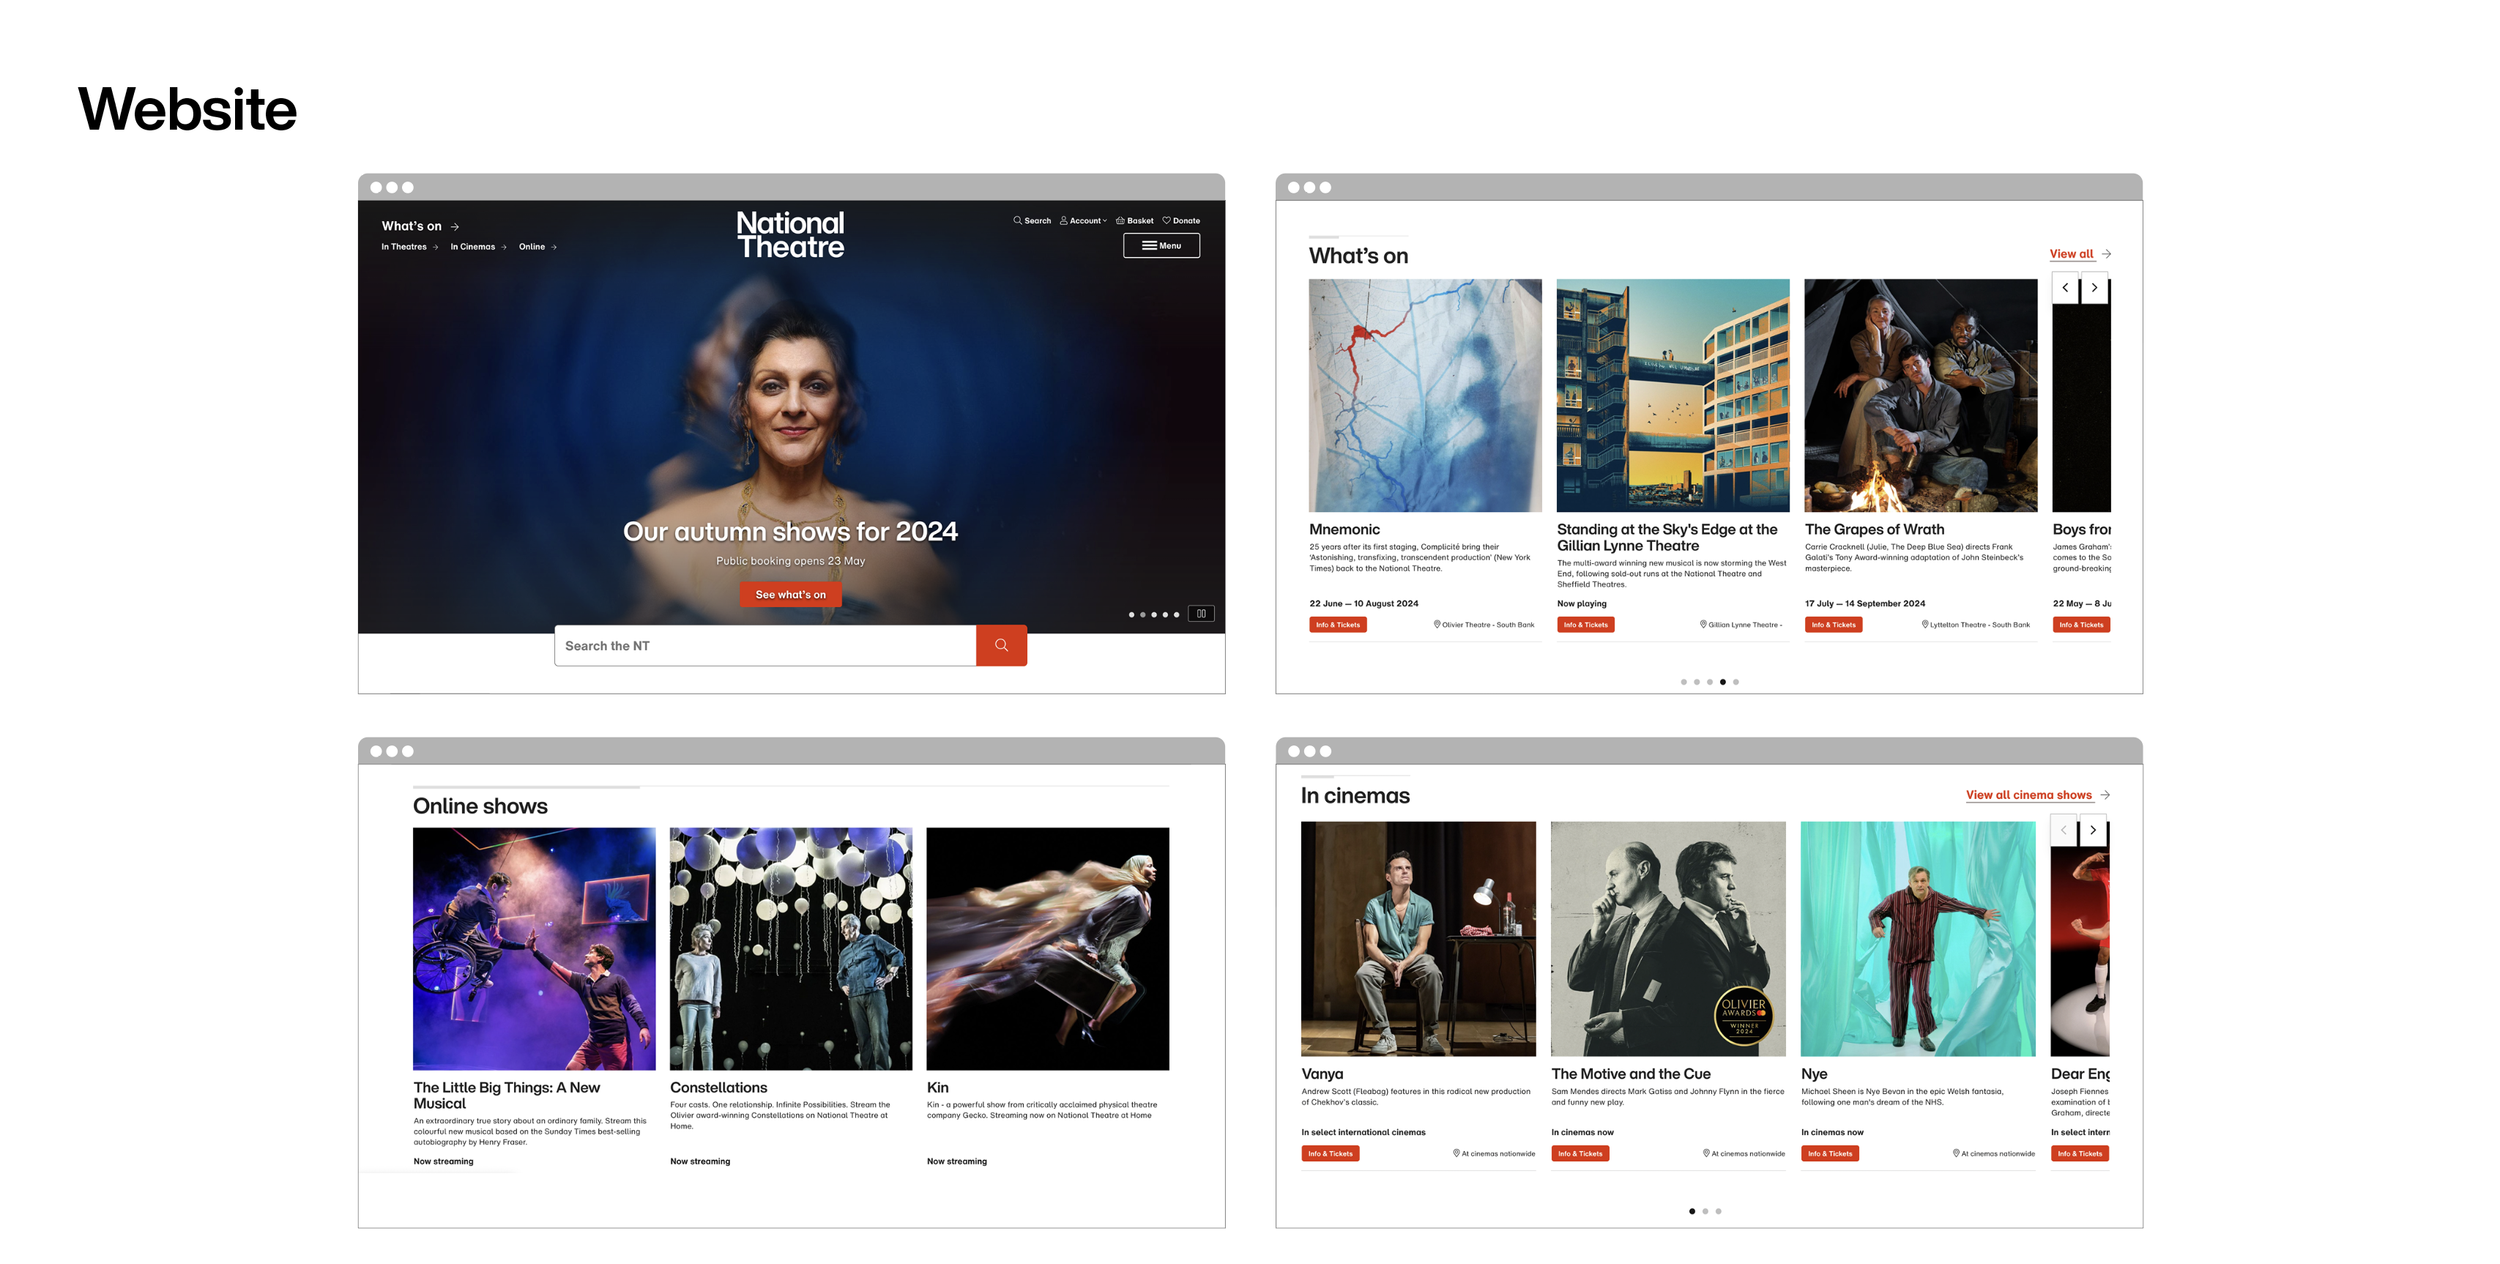Image resolution: width=2500 pixels, height=1264 pixels.
Task: Open View all cinema shows link
Action: click(2028, 795)
